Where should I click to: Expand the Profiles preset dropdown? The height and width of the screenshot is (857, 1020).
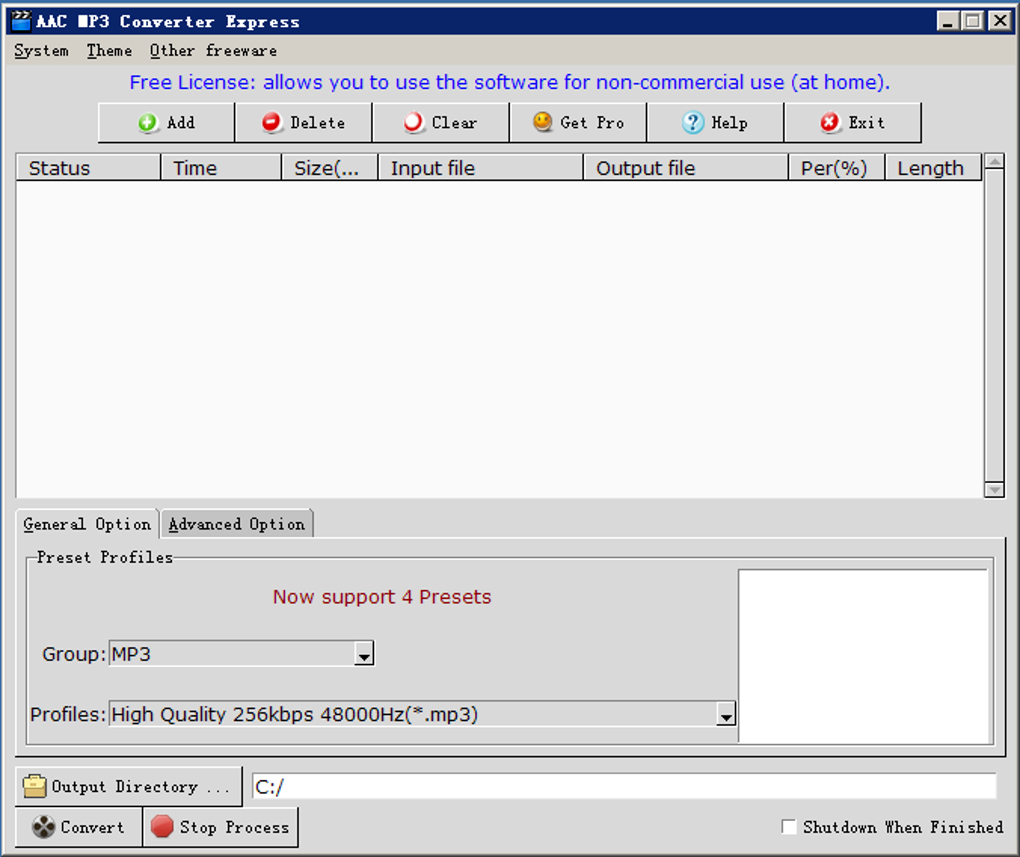click(x=726, y=714)
